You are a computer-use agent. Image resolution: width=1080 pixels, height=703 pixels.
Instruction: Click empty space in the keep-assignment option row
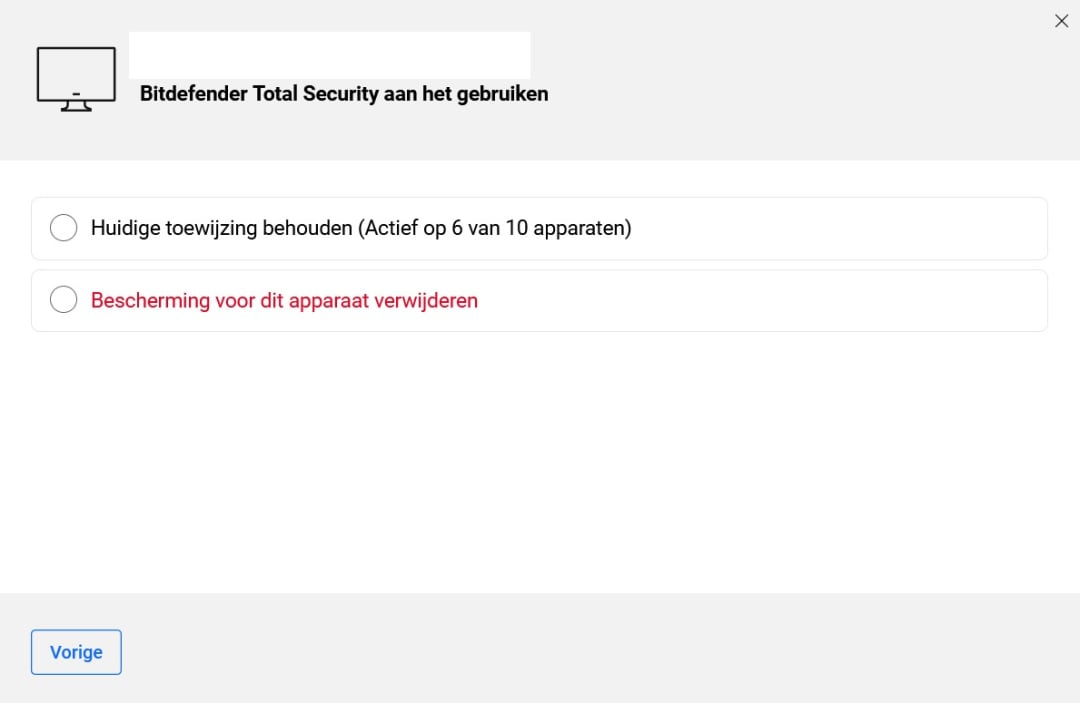tap(840, 228)
